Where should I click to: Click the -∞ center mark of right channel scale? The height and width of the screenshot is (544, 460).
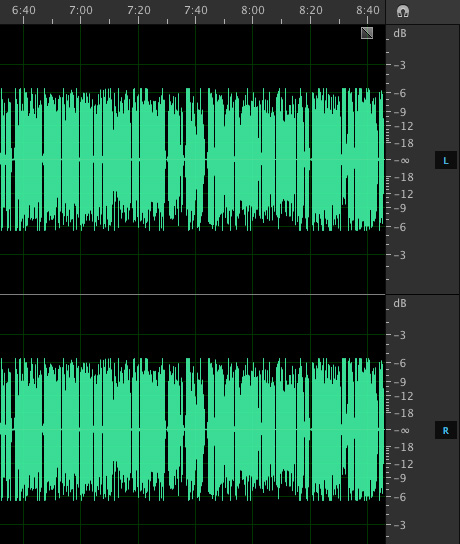[x=402, y=430]
